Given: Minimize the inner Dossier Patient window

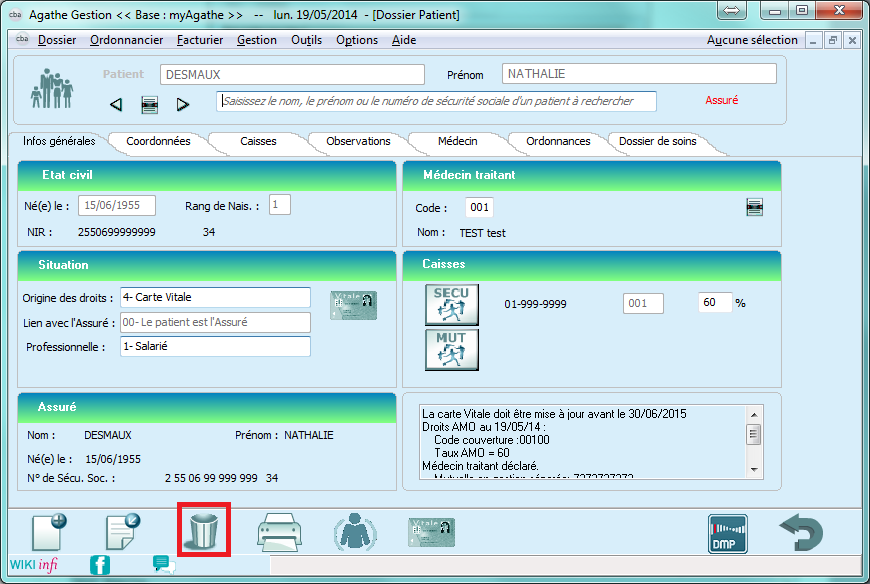Looking at the screenshot, I should [813, 40].
